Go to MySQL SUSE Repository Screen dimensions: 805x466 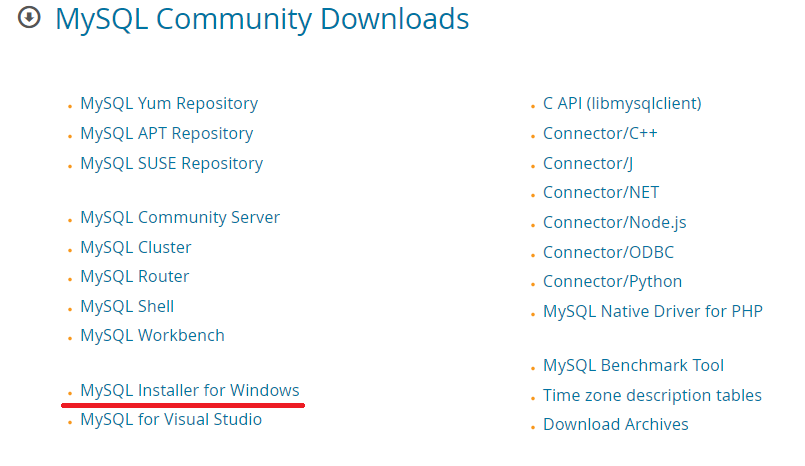pos(171,163)
